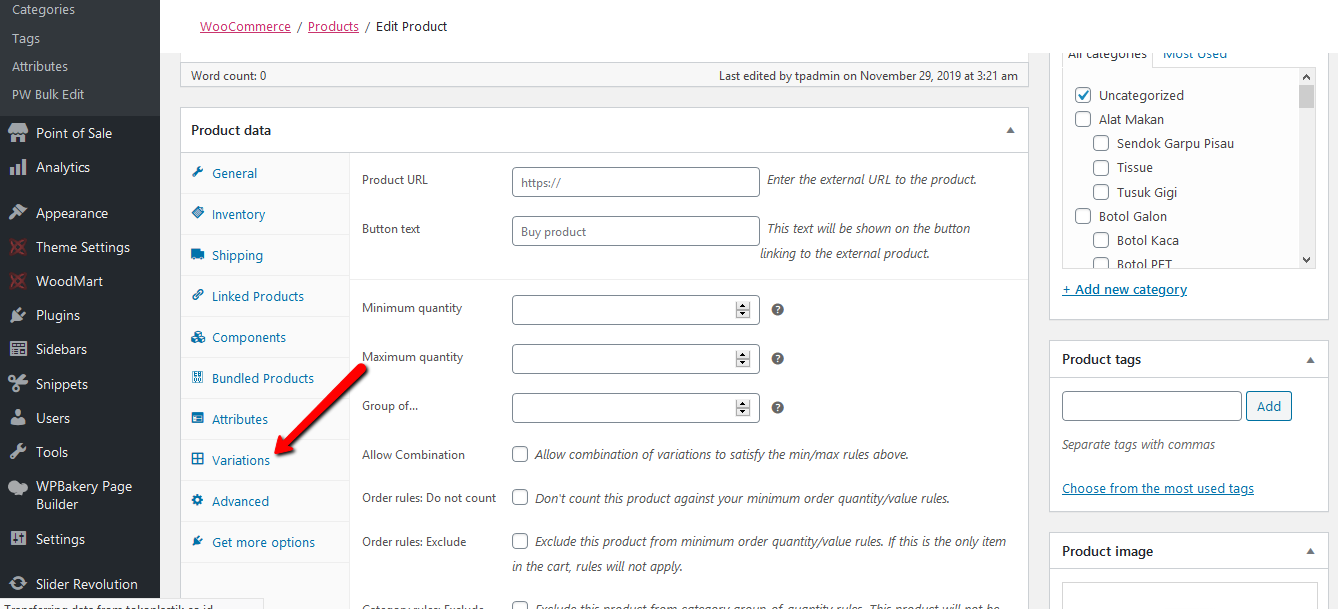
Task: Collapse the Product image panel
Action: click(x=1310, y=551)
